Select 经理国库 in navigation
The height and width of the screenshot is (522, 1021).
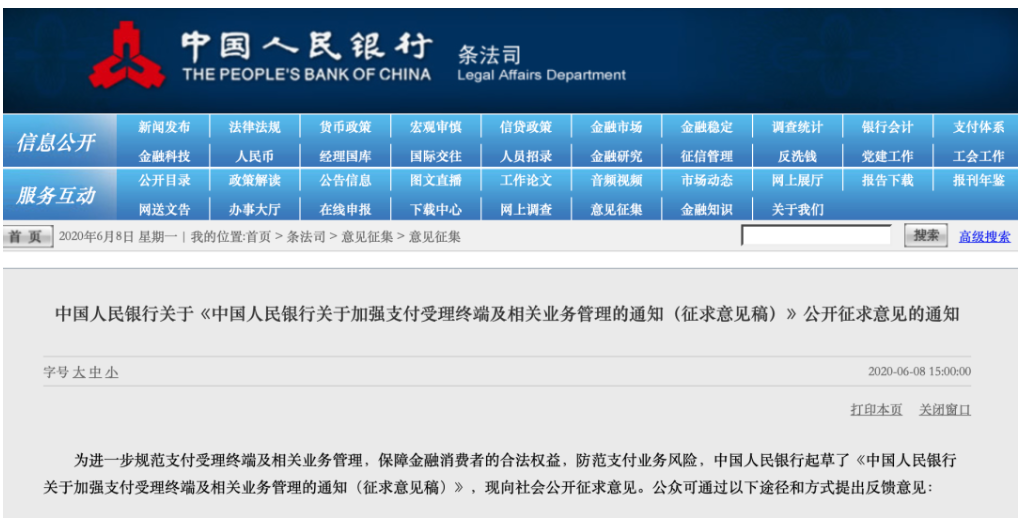345,157
